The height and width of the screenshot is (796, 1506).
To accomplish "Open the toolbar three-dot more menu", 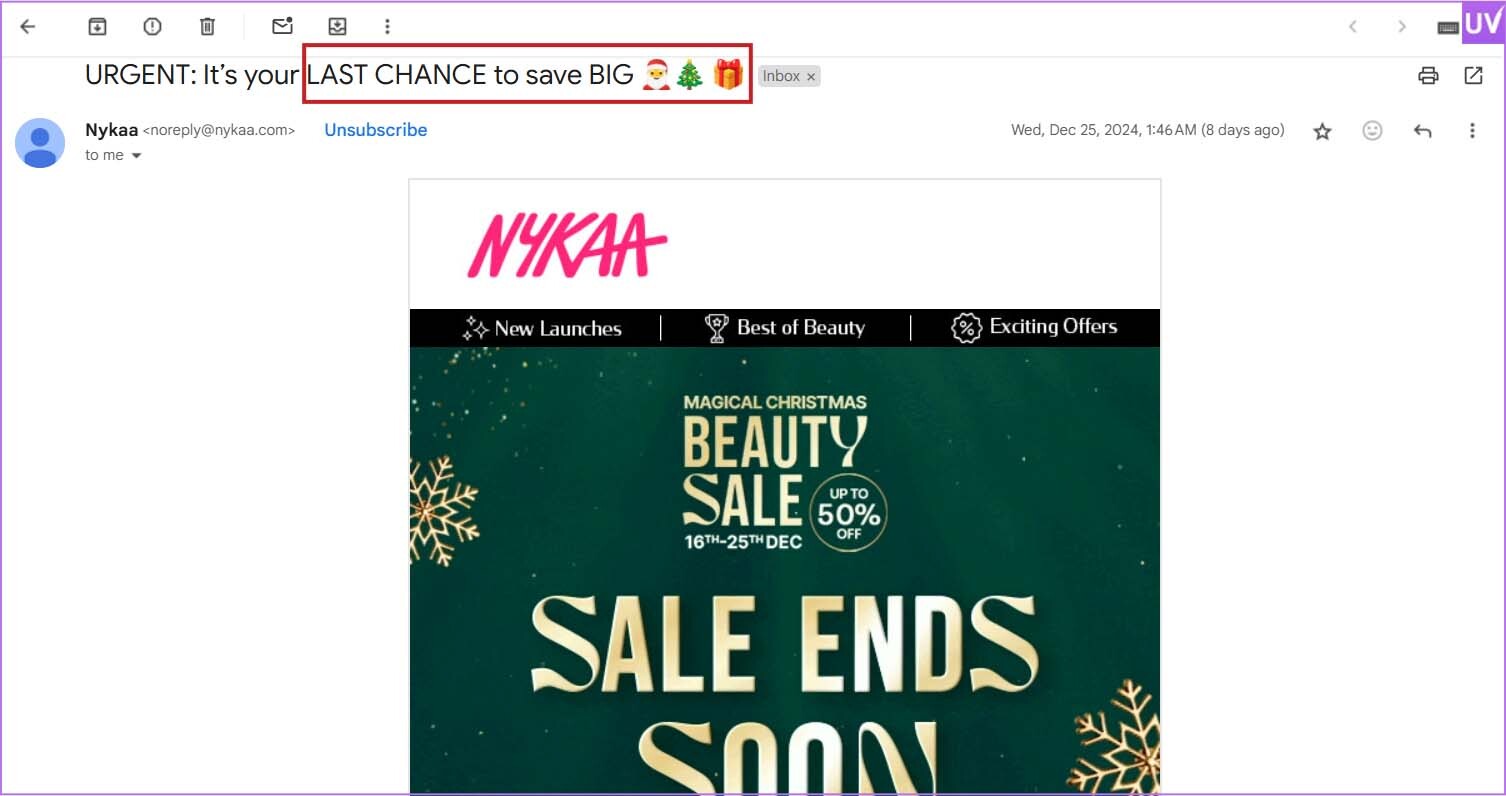I will click(388, 27).
